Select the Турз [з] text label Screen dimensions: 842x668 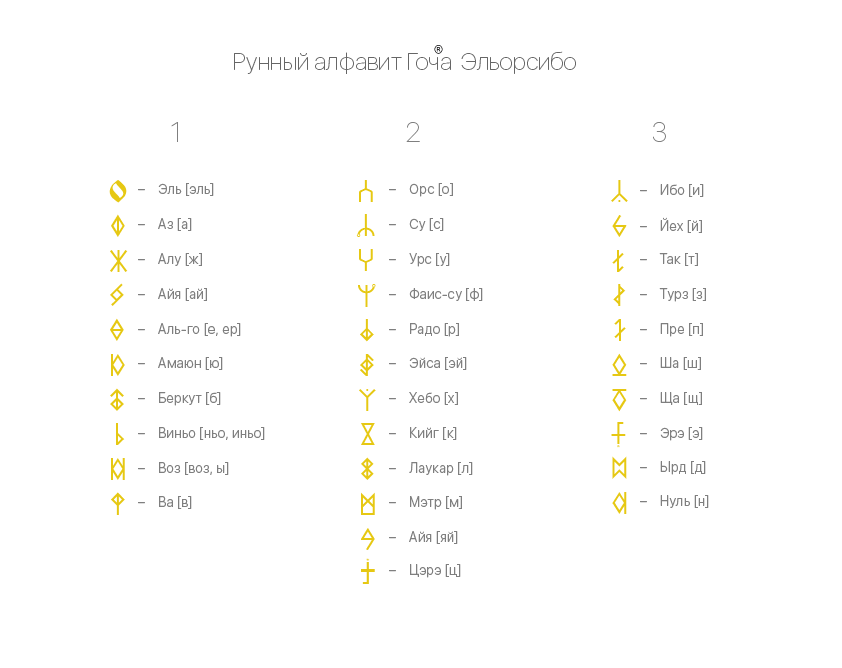coord(683,294)
